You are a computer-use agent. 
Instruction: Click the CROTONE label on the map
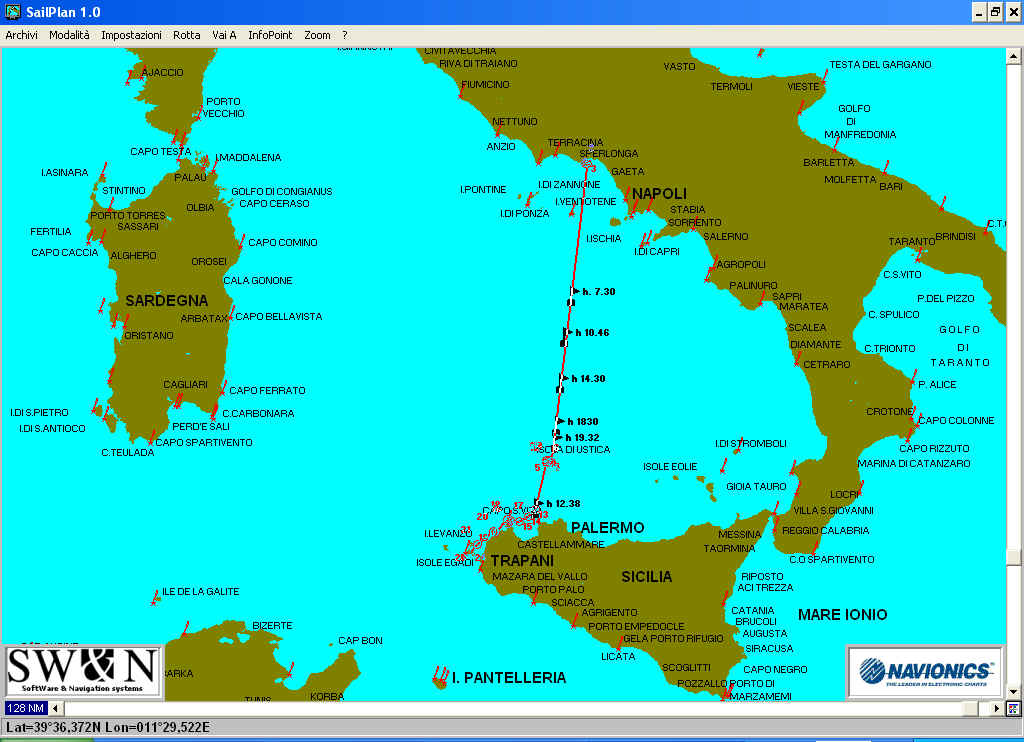click(x=889, y=412)
